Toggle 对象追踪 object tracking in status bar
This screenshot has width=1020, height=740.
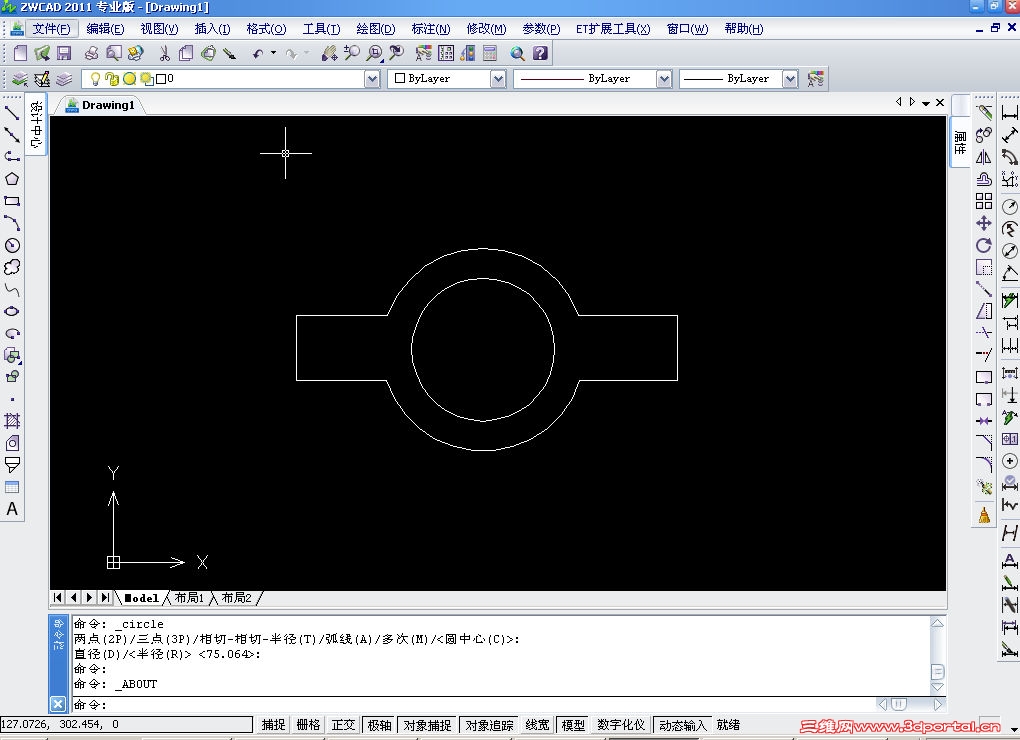coord(489,724)
